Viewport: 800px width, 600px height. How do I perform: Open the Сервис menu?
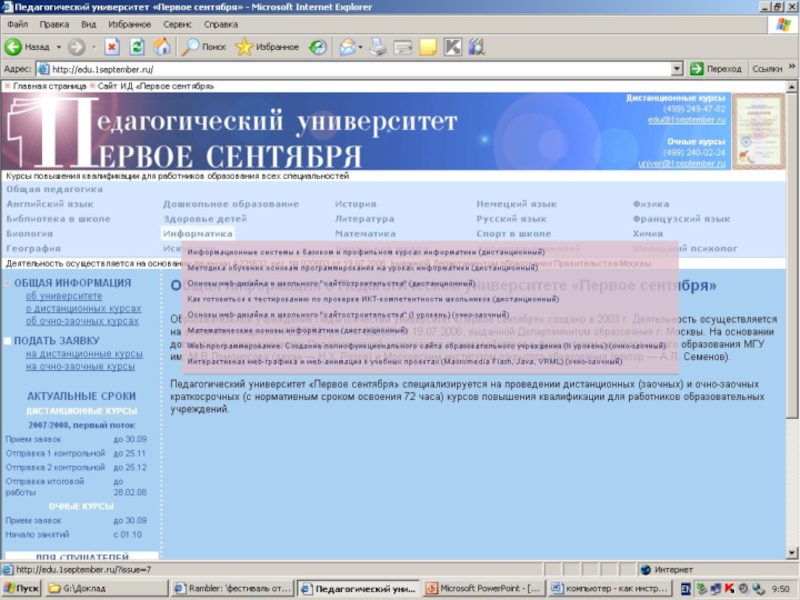tap(177, 24)
